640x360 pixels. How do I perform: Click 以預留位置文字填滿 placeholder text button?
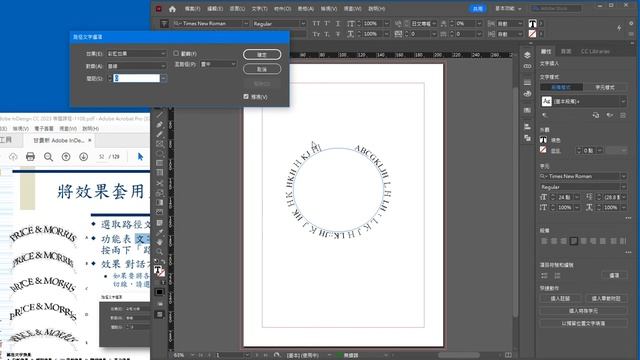583,323
